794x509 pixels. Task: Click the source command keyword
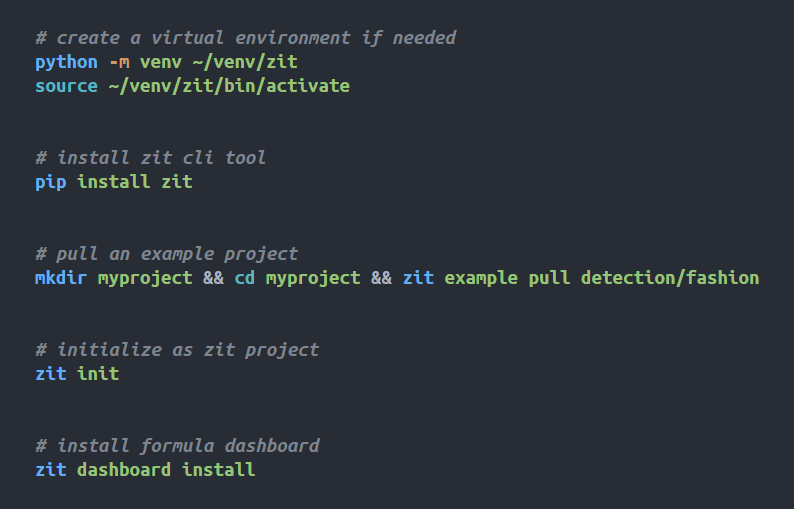66,86
